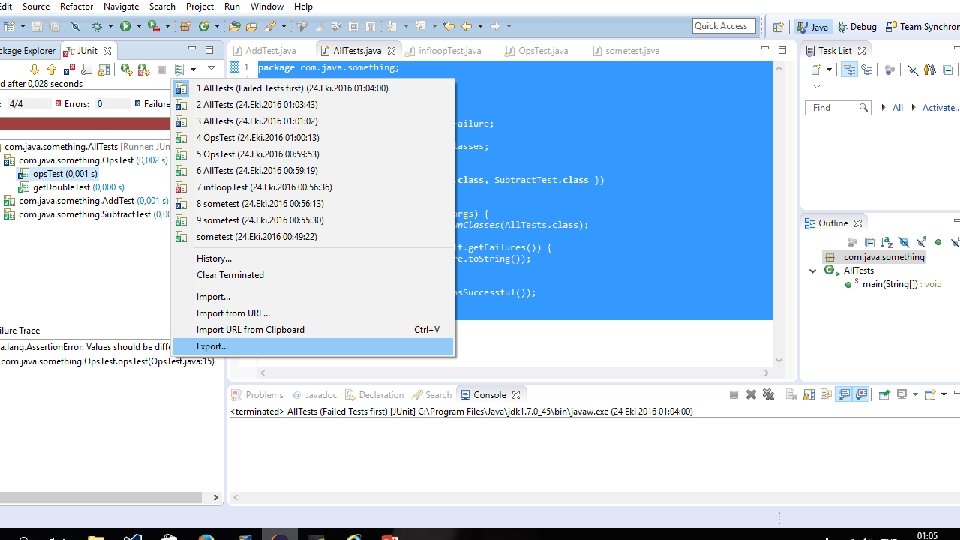Collapse the AllTests node in Outline
Viewport: 960px width, 540px height.
812,271
